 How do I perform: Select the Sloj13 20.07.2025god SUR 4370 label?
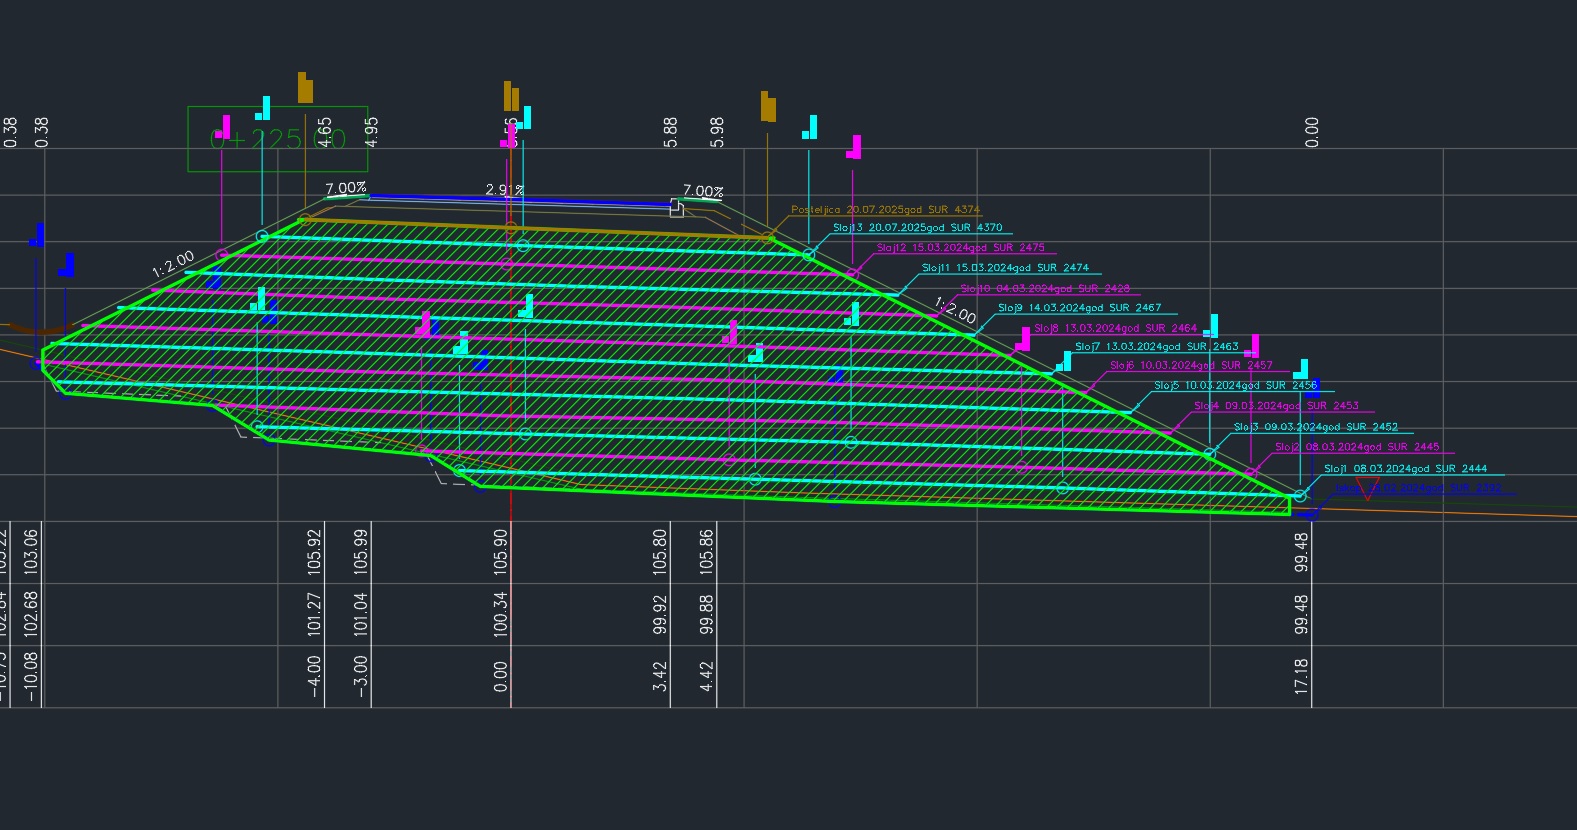click(x=917, y=228)
